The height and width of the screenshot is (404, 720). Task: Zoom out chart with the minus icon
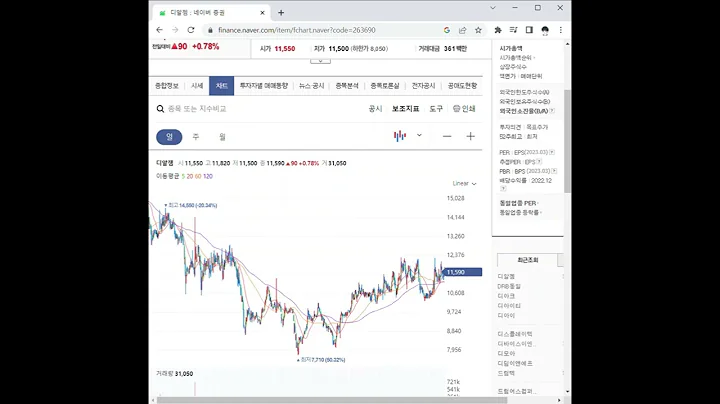447,136
